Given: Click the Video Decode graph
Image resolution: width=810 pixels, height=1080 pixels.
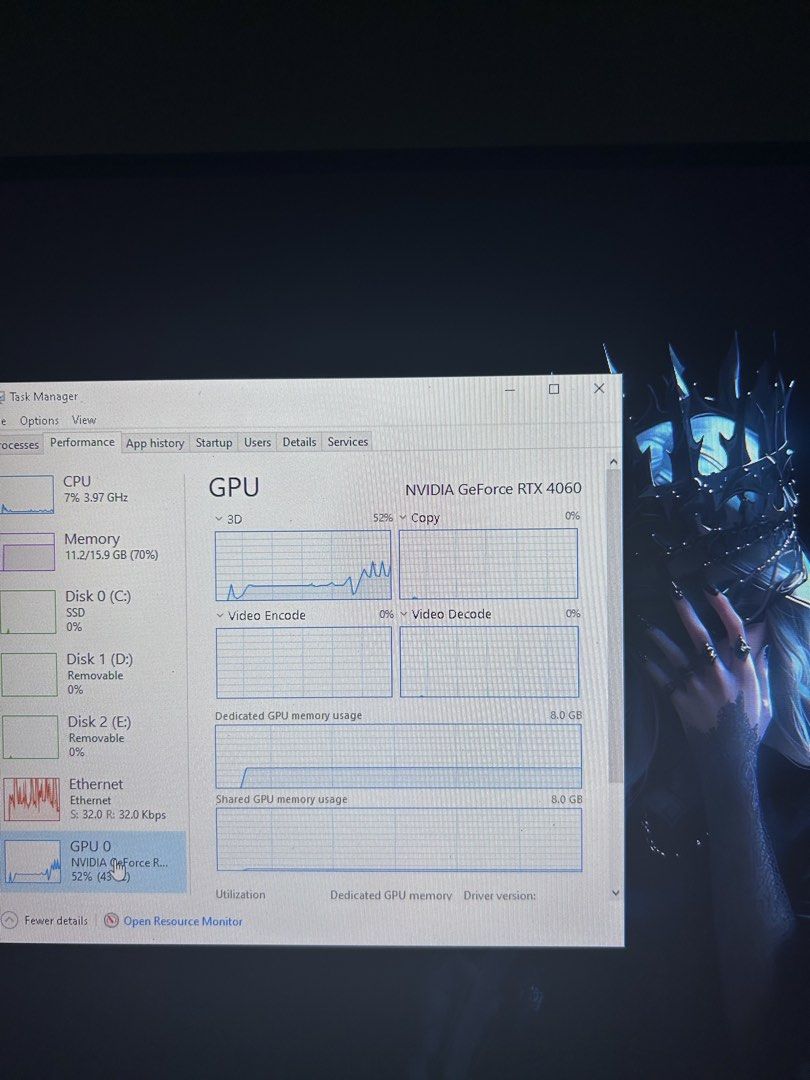Looking at the screenshot, I should click(489, 661).
